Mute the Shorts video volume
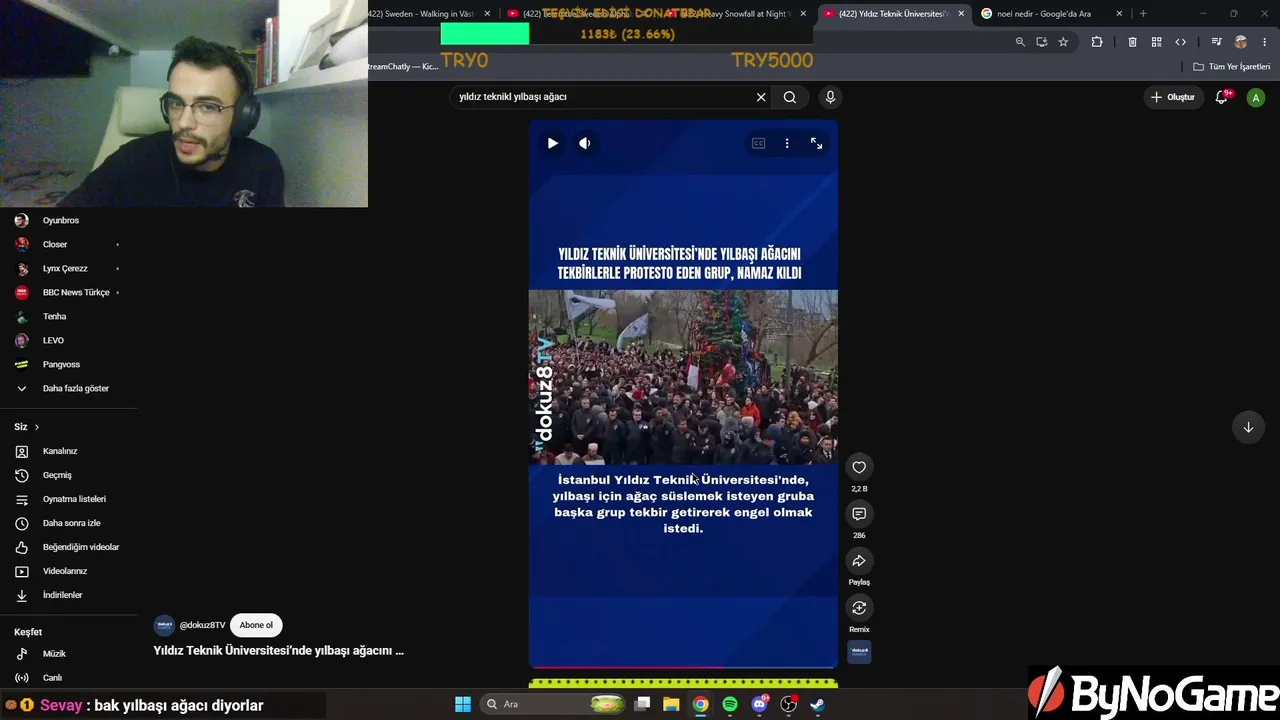The width and height of the screenshot is (1280, 720). coord(585,143)
